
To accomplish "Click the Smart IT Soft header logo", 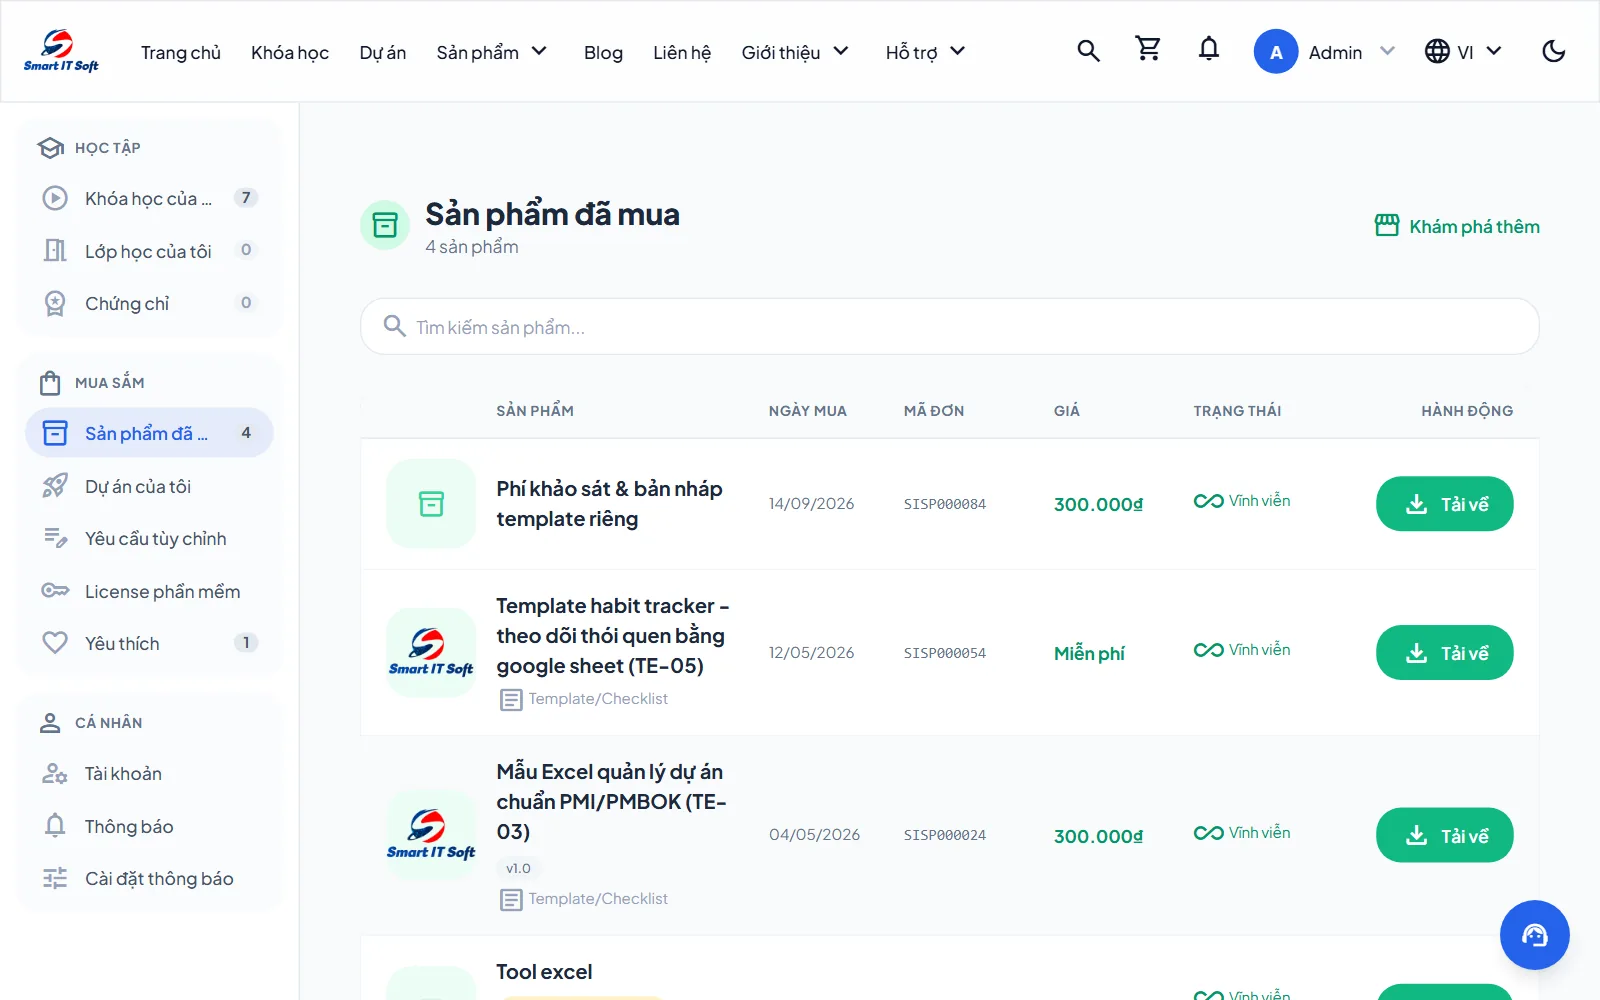I will pyautogui.click(x=61, y=51).
